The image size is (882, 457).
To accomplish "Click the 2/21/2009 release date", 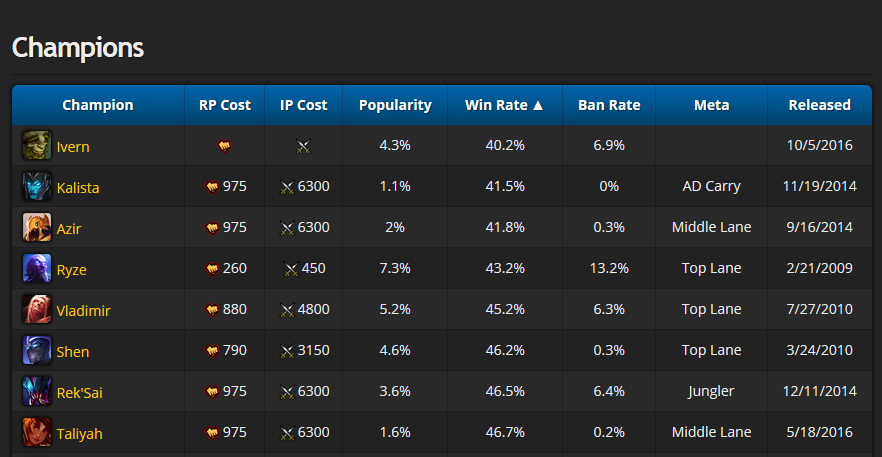I will pyautogui.click(x=820, y=268).
